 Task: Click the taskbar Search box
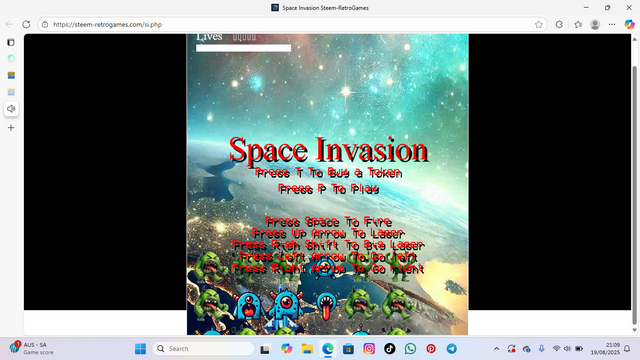(x=203, y=349)
